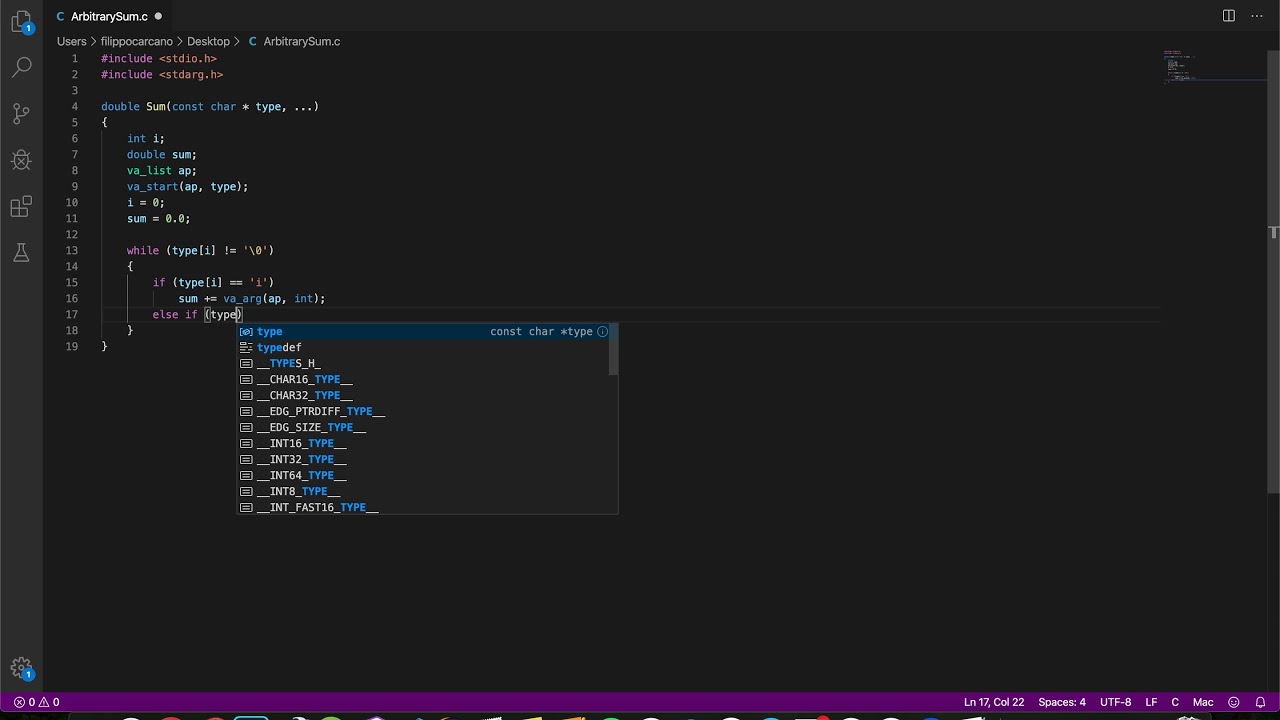Click on 'double sum;' declaration line
The height and width of the screenshot is (720, 1280).
pos(162,154)
